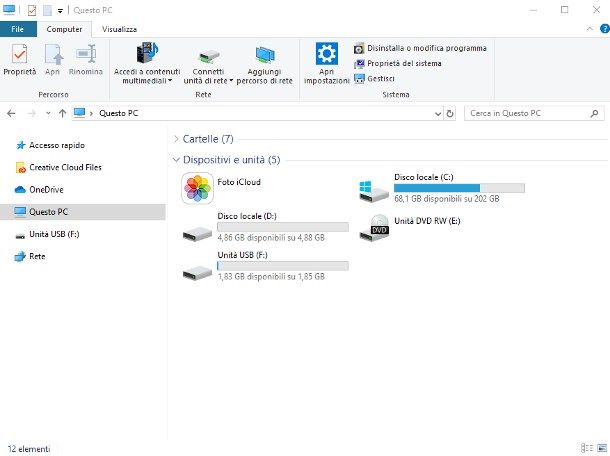Collapse the ribbon with the chevron

pyautogui.click(x=590, y=29)
